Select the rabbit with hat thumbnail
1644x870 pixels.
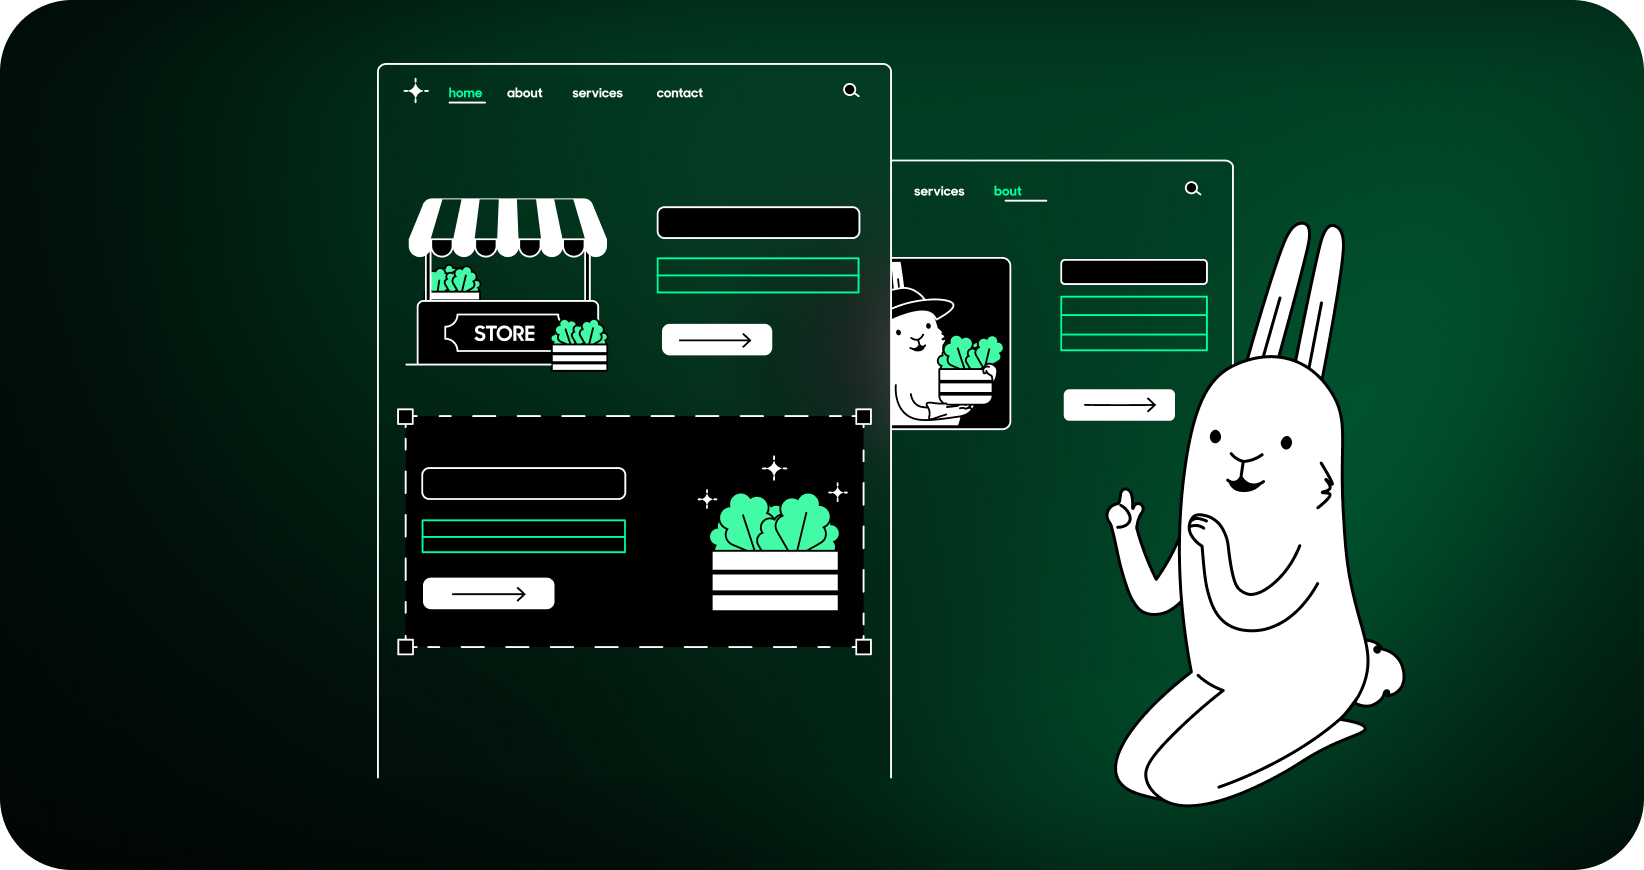949,343
